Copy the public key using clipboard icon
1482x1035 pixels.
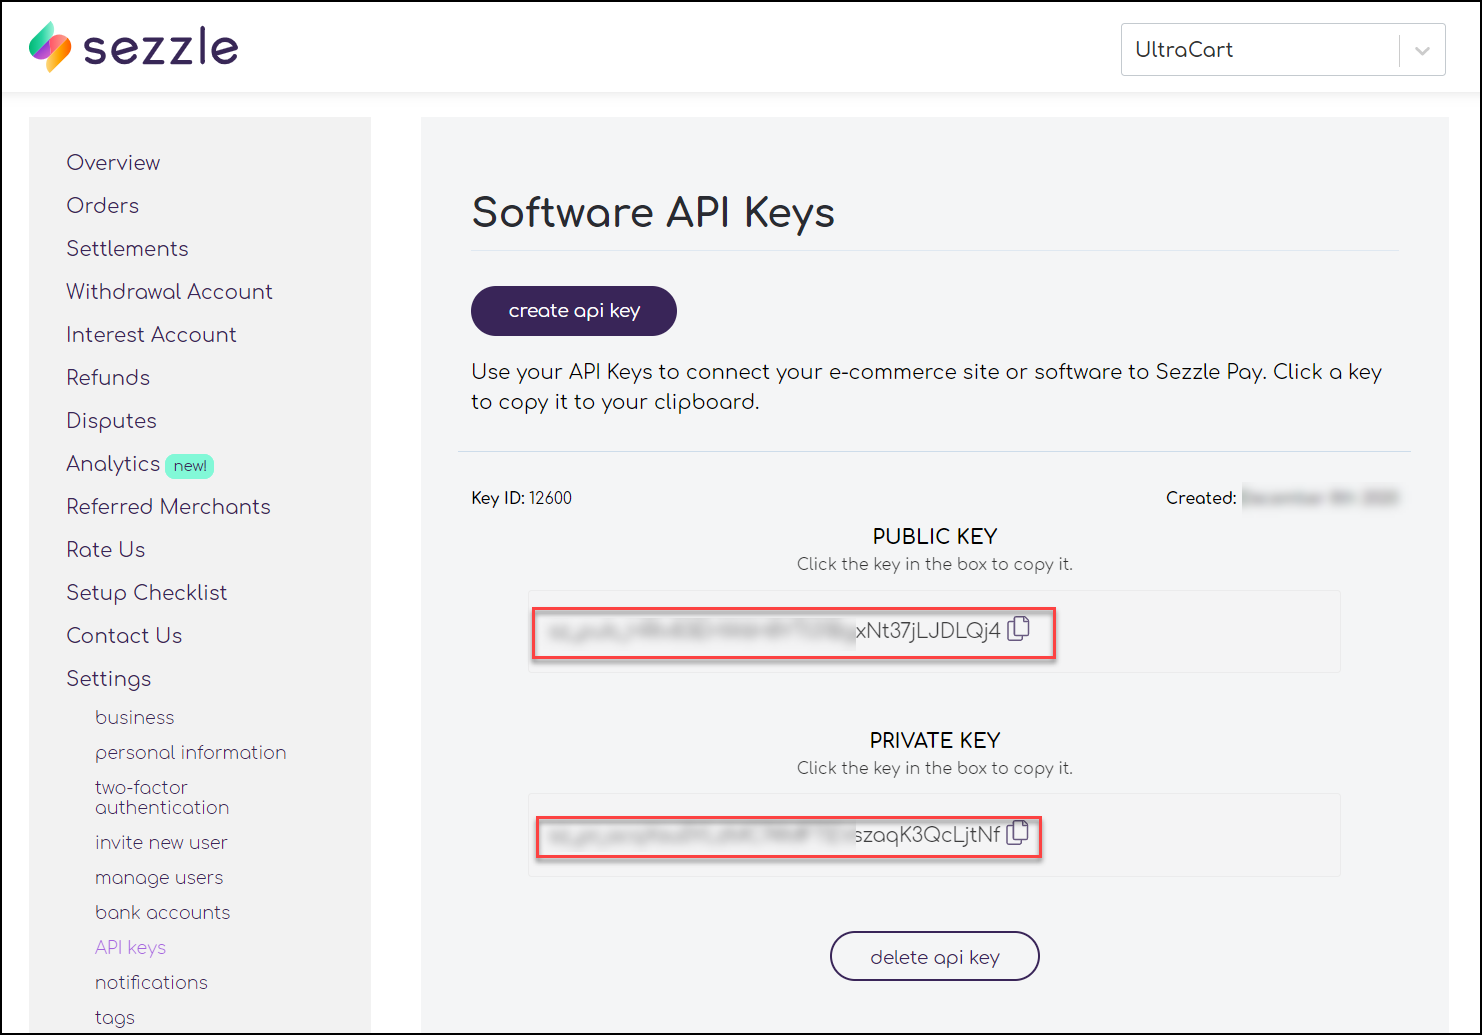click(1019, 629)
